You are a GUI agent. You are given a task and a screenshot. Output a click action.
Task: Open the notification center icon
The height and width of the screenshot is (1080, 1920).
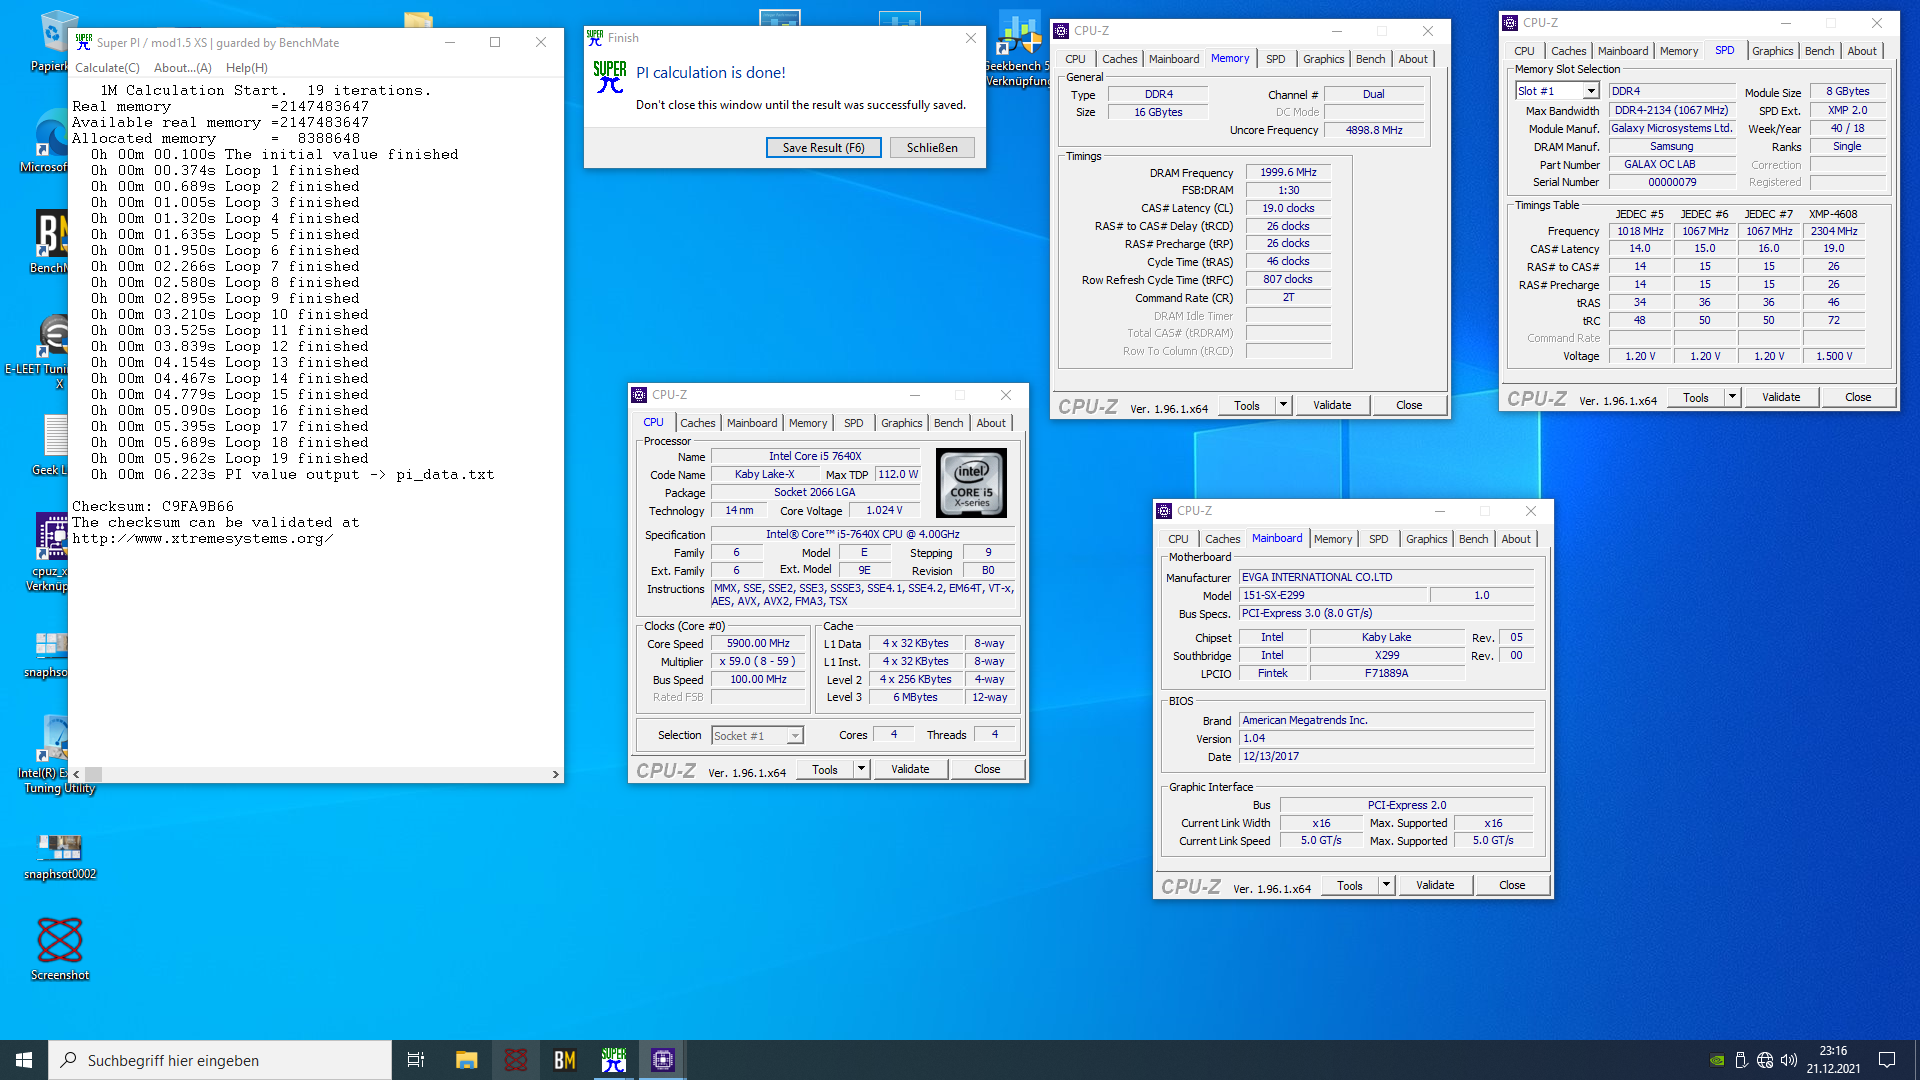[1887, 1060]
